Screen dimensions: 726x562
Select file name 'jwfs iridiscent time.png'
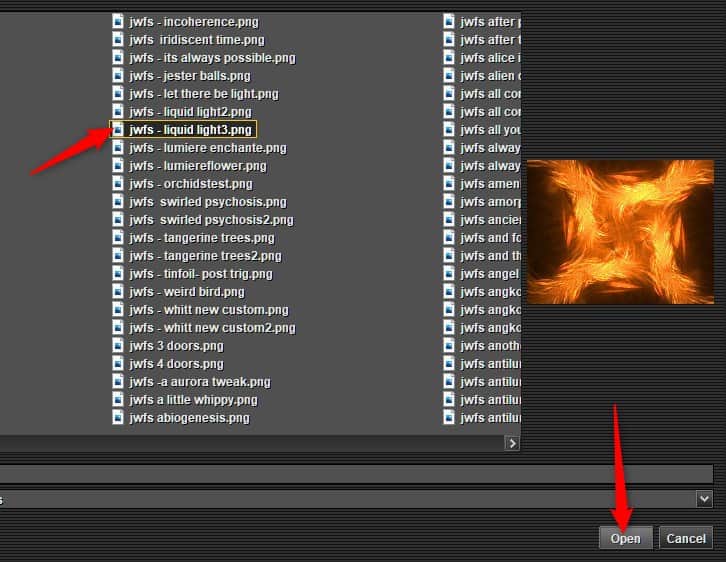[197, 40]
